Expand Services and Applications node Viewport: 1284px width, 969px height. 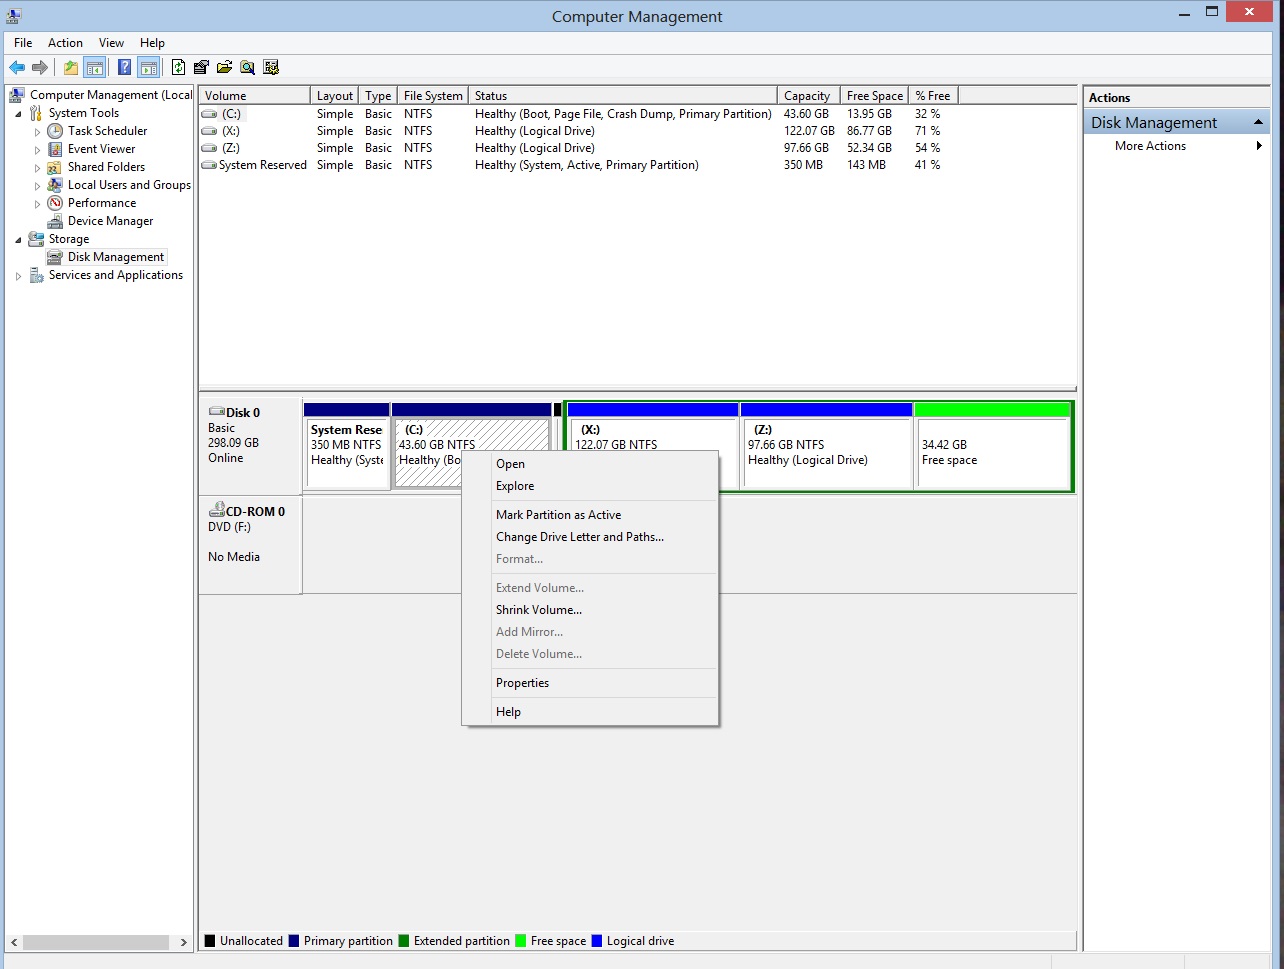pos(19,276)
